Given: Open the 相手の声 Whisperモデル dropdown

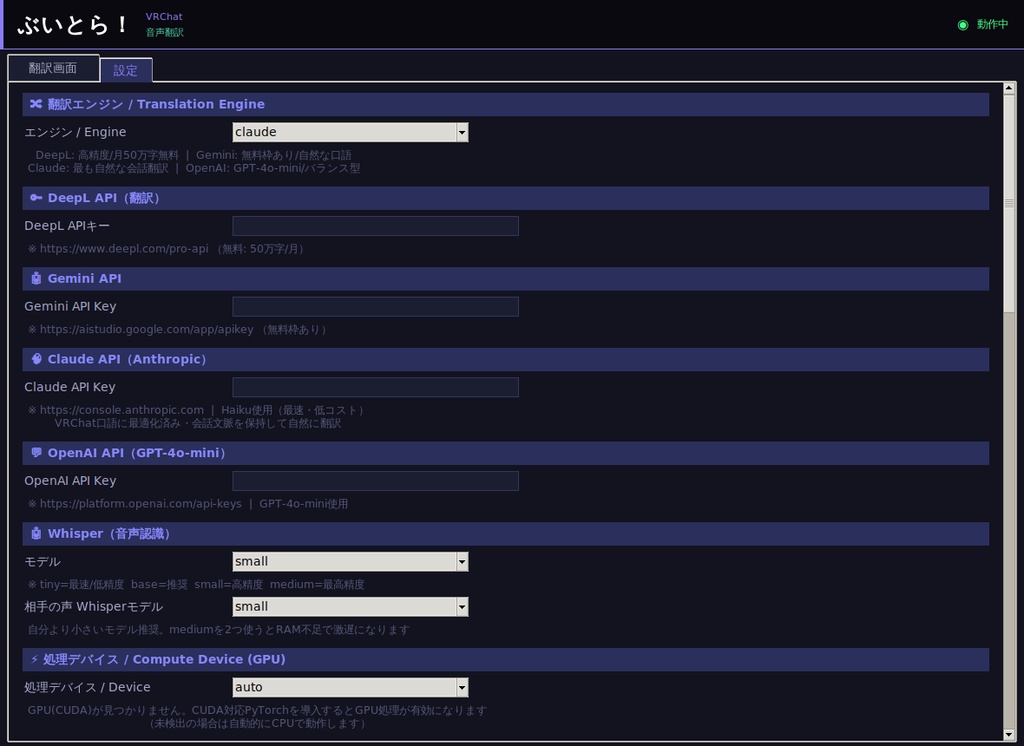Looking at the screenshot, I should coord(350,606).
